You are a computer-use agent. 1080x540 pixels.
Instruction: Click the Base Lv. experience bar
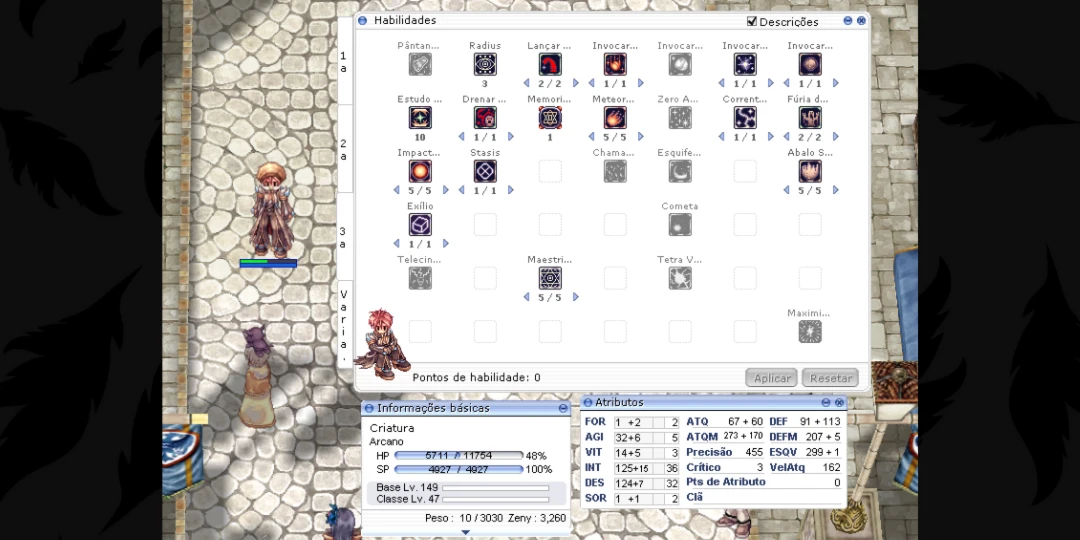[x=496, y=488]
